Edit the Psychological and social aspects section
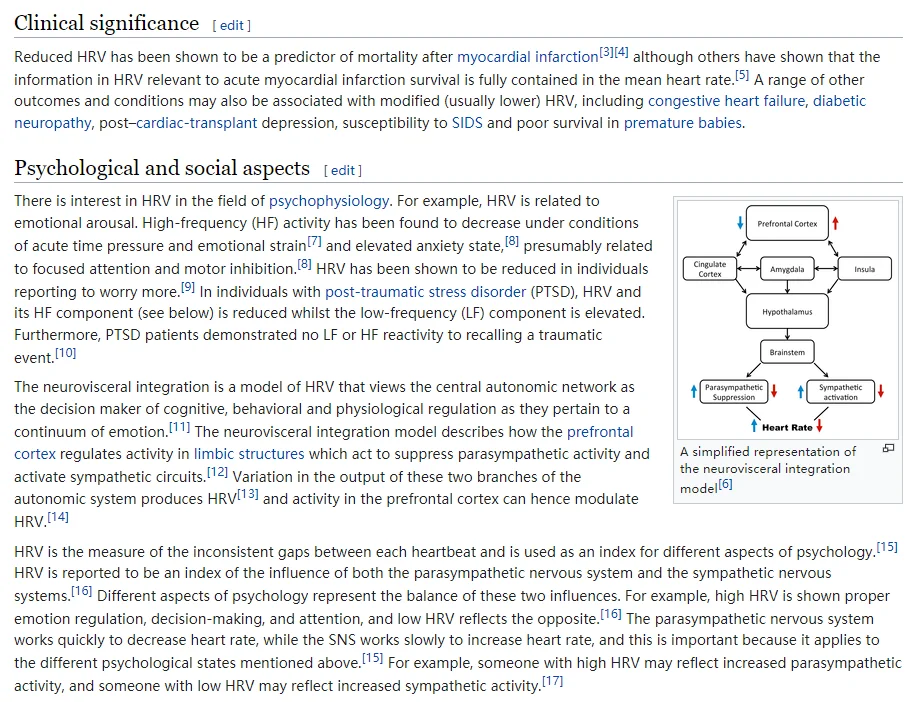The height and width of the screenshot is (702, 916). tap(343, 171)
